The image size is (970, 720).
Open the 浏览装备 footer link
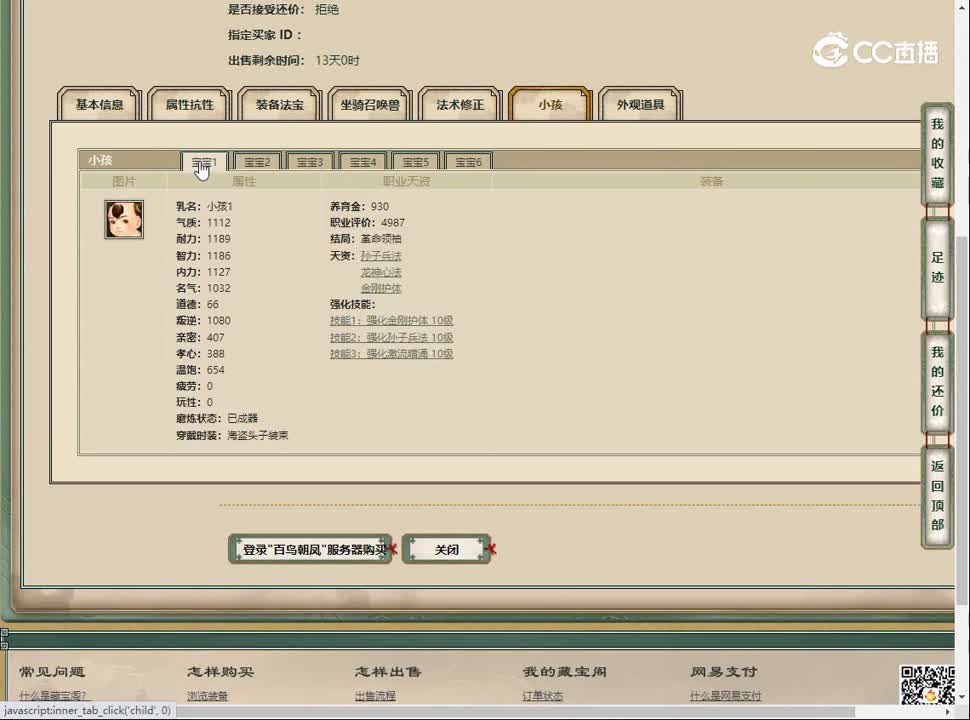point(207,696)
